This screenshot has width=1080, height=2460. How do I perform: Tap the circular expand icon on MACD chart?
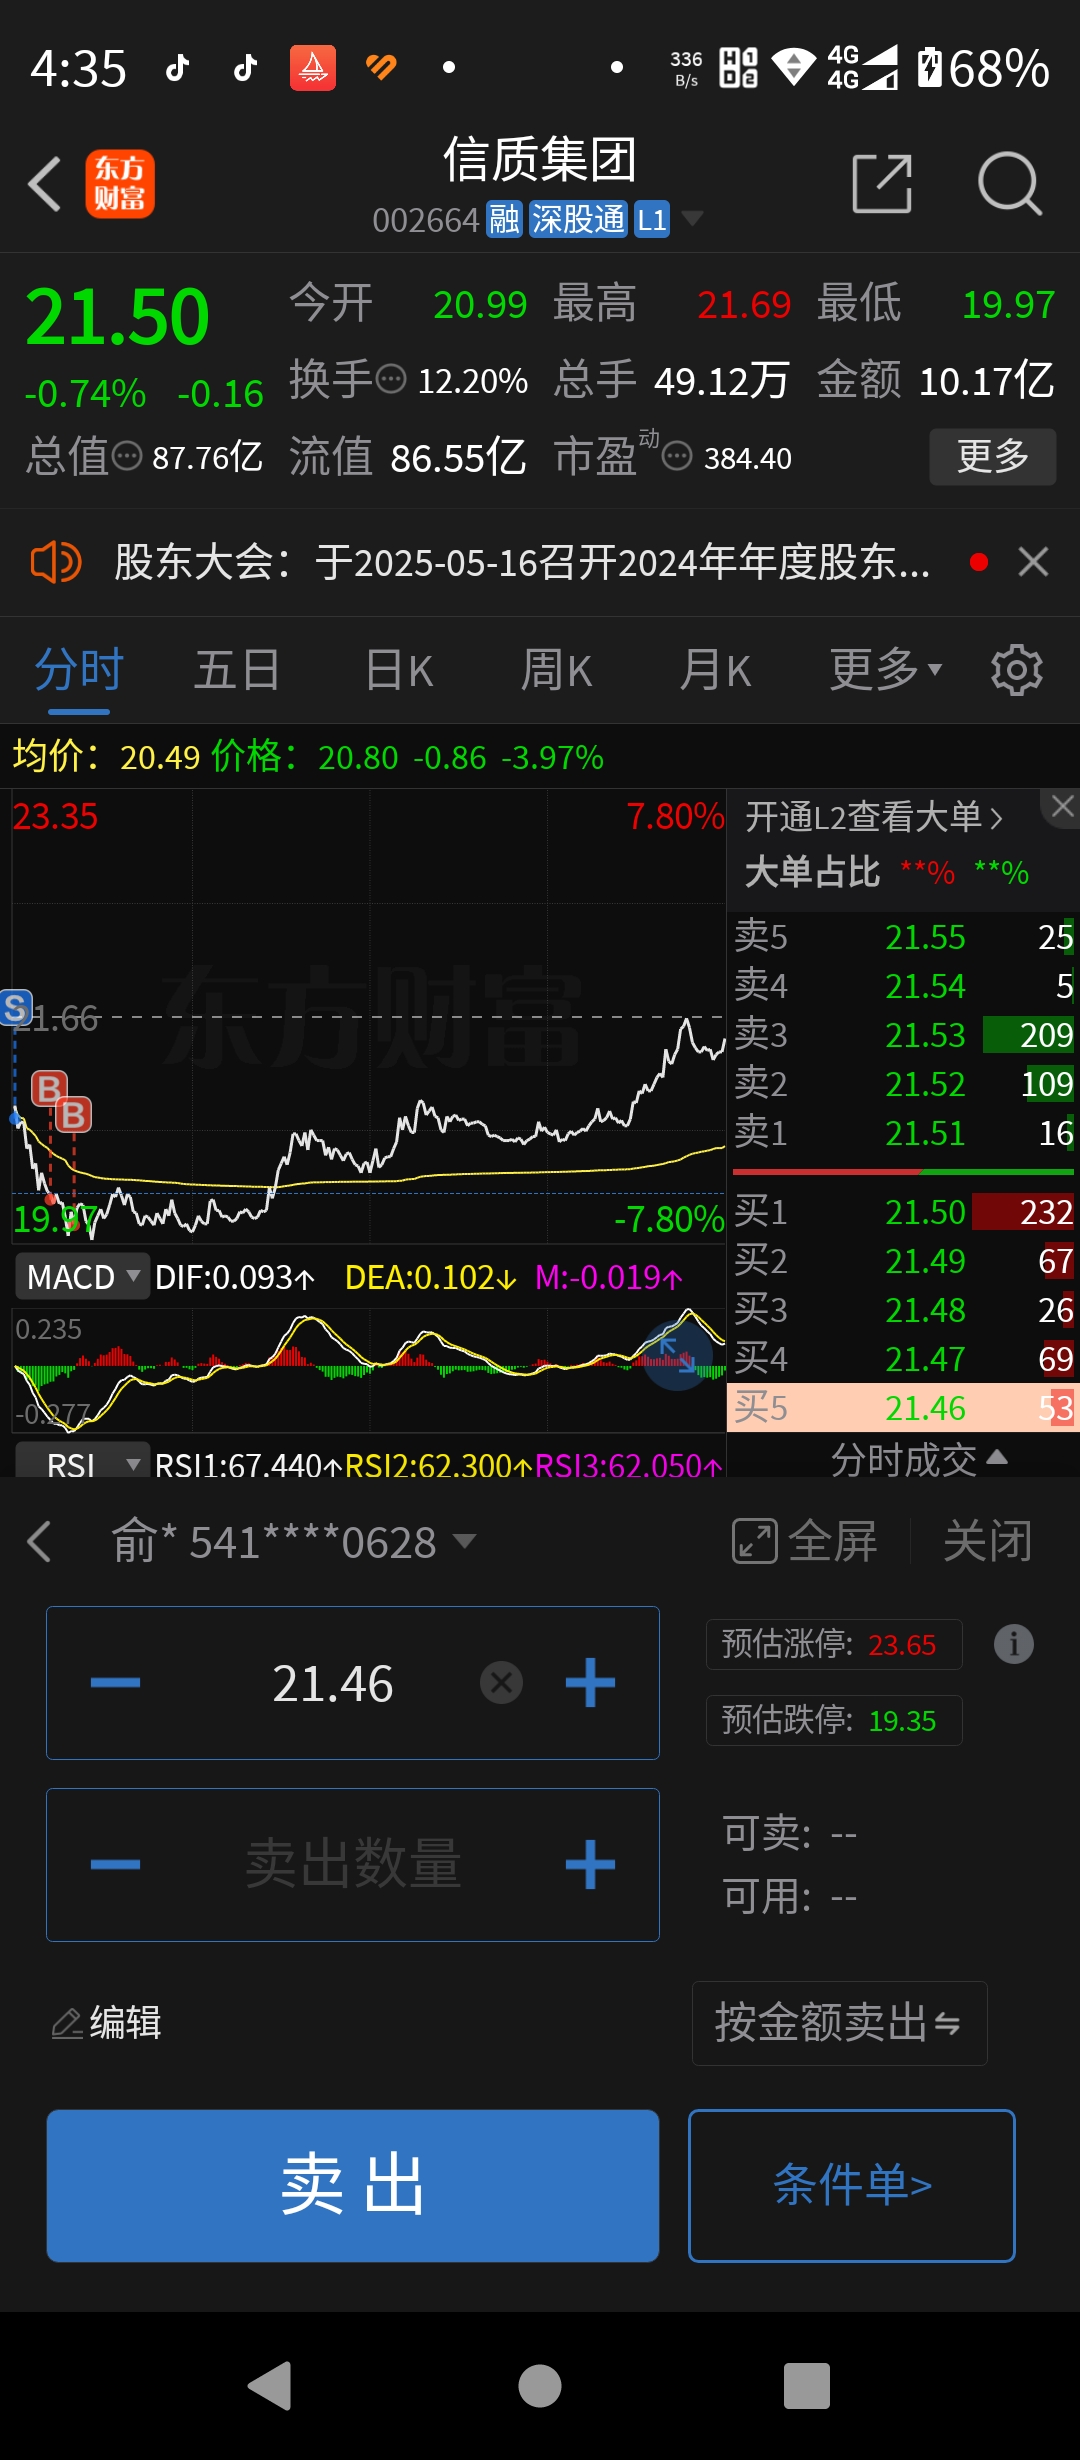(678, 1355)
